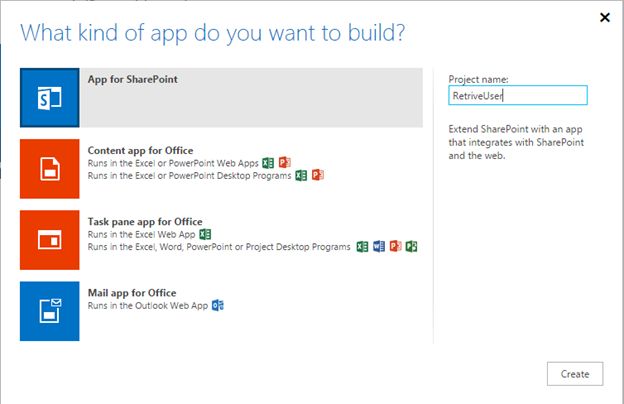Image resolution: width=624 pixels, height=404 pixels.
Task: Click PowerPoint icon in Task pane Desktop Programs line
Action: pos(395,246)
